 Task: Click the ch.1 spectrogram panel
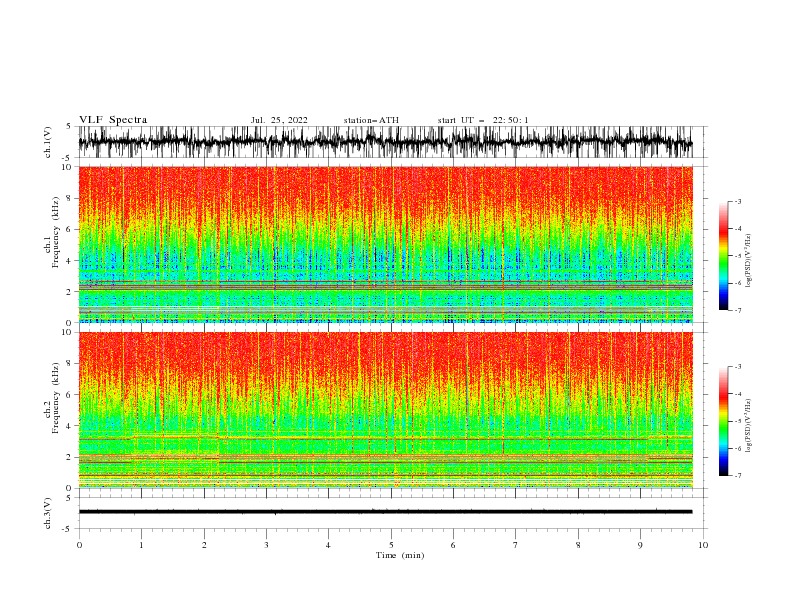(x=385, y=244)
